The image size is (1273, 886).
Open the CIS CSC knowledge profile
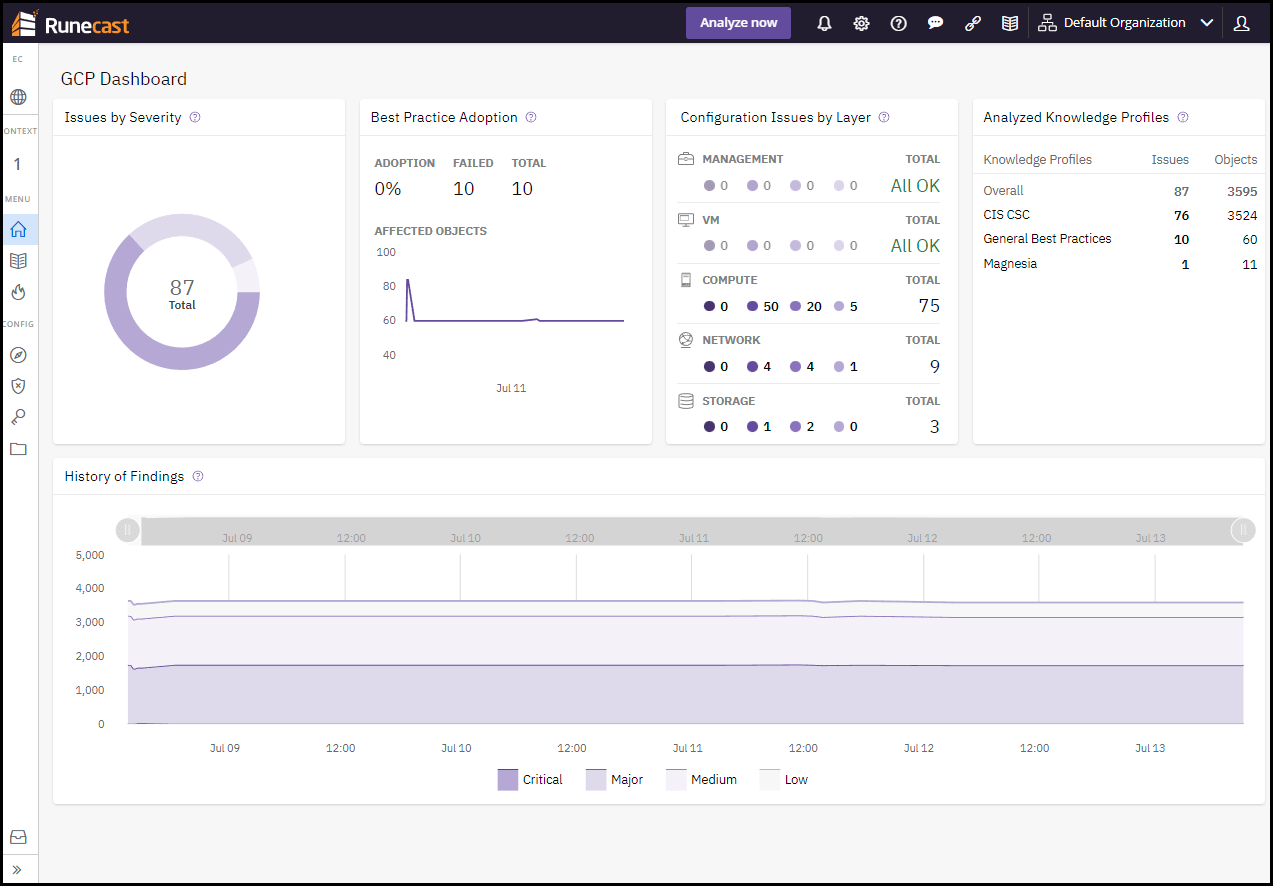point(1120,215)
